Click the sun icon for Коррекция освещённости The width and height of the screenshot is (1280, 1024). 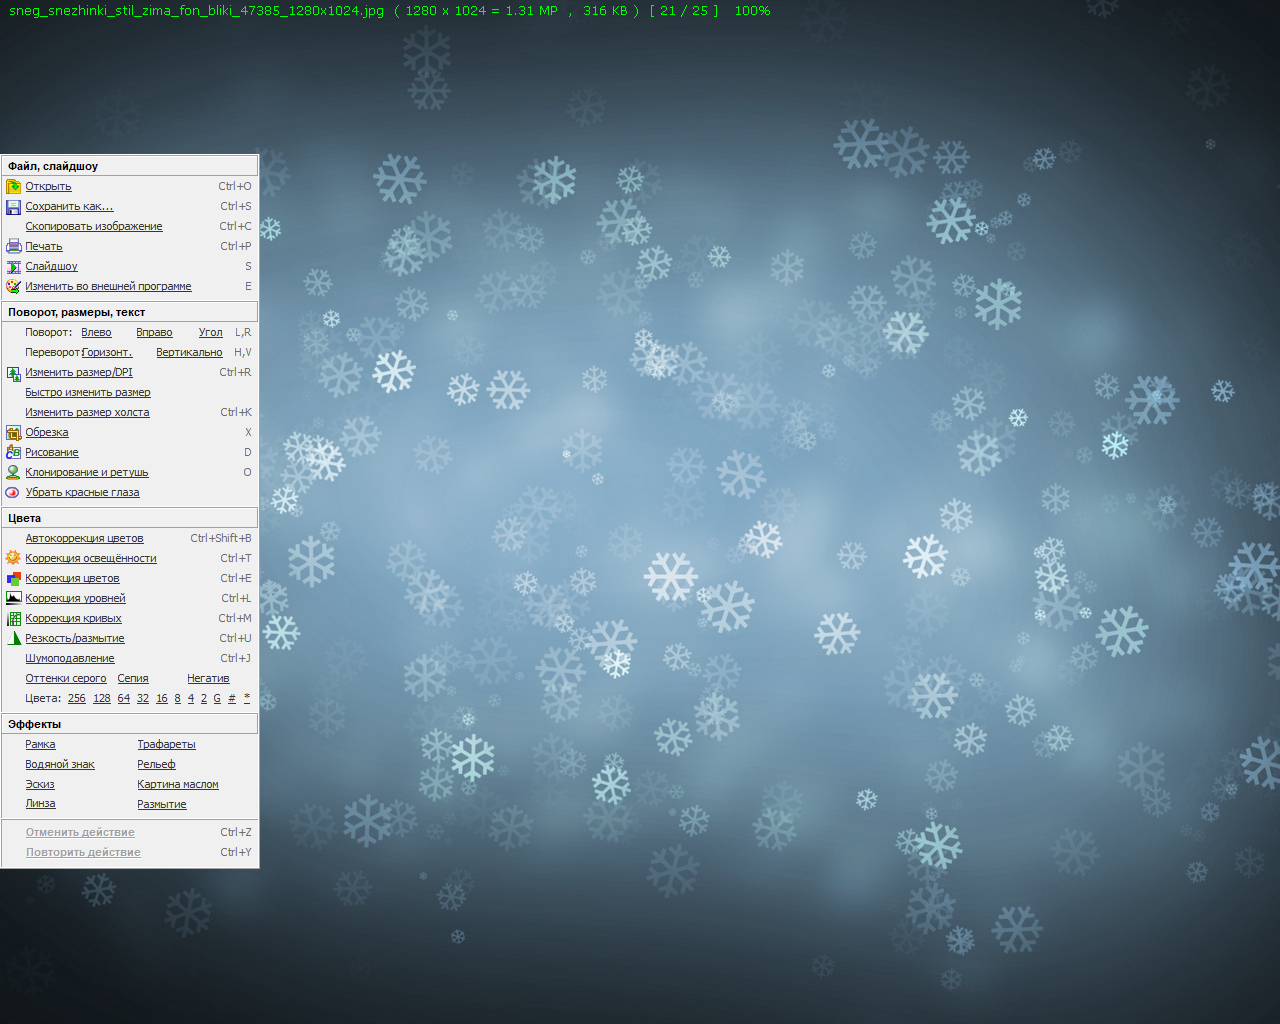pyautogui.click(x=13, y=558)
